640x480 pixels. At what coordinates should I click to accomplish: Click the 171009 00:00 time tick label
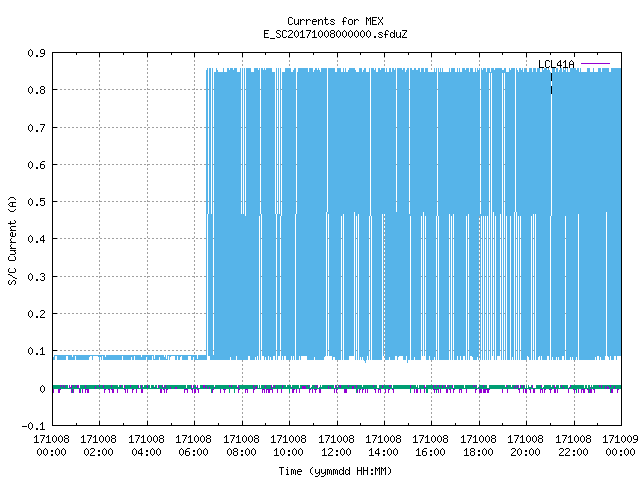coord(620,446)
